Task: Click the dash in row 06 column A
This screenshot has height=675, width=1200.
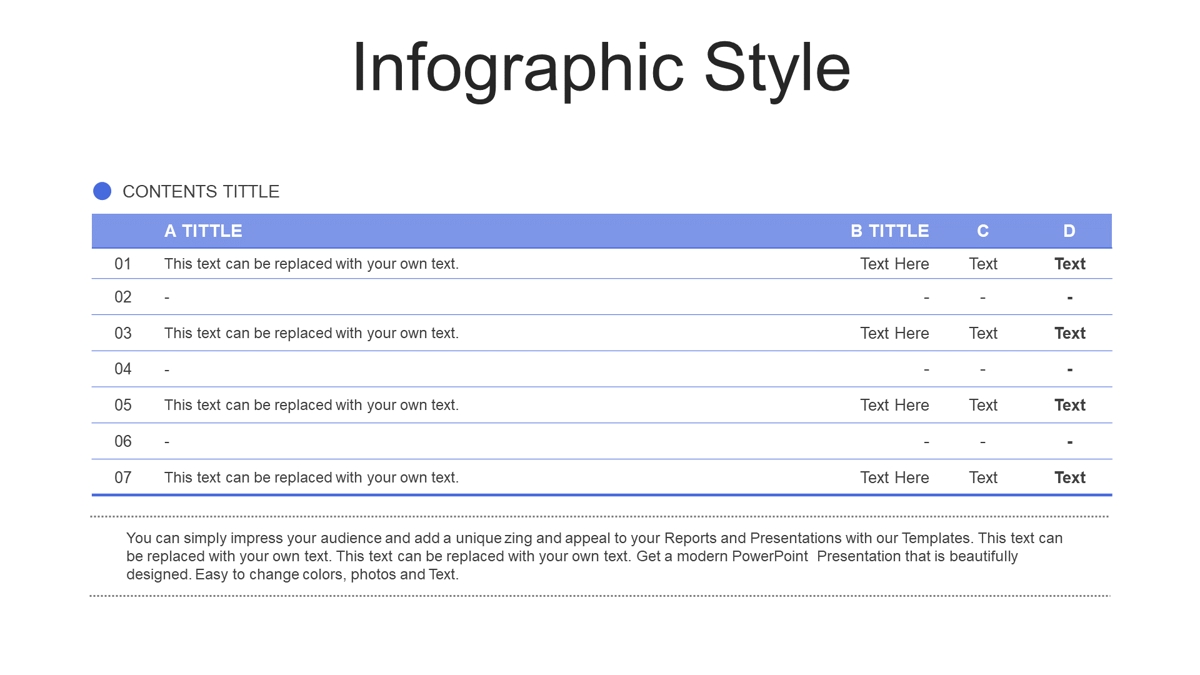Action: (x=167, y=442)
